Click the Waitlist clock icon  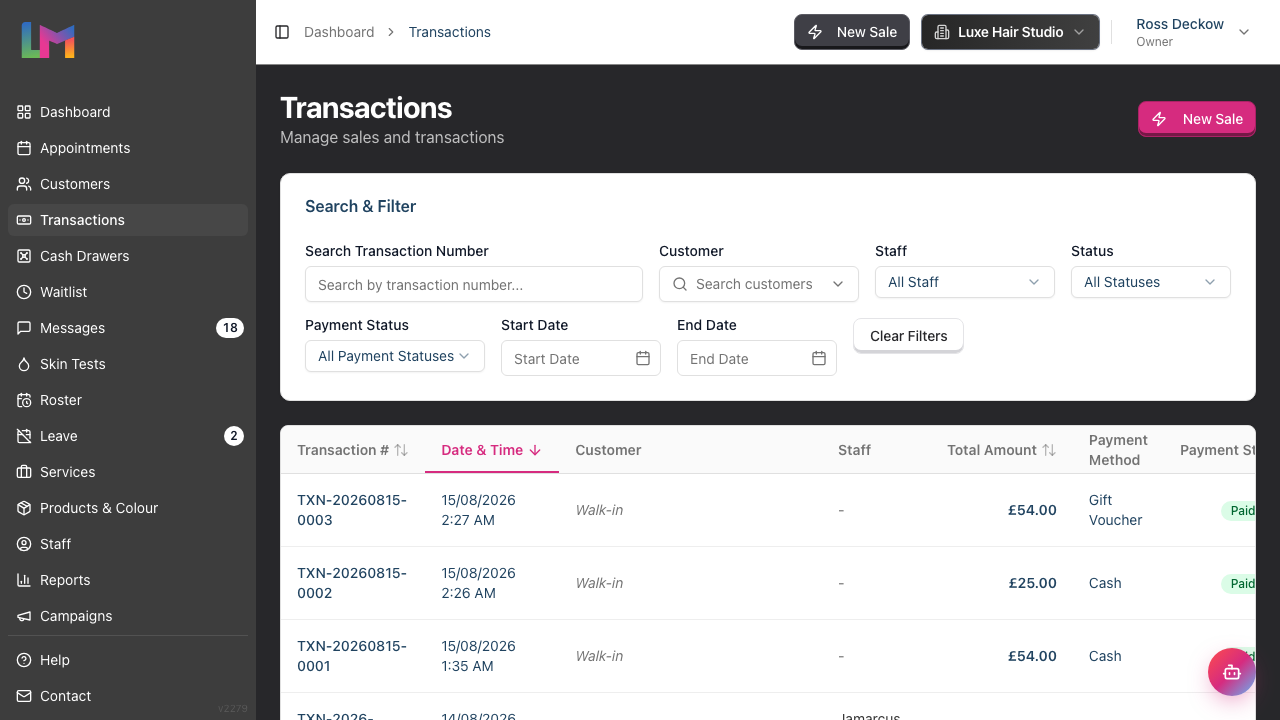pyautogui.click(x=24, y=292)
